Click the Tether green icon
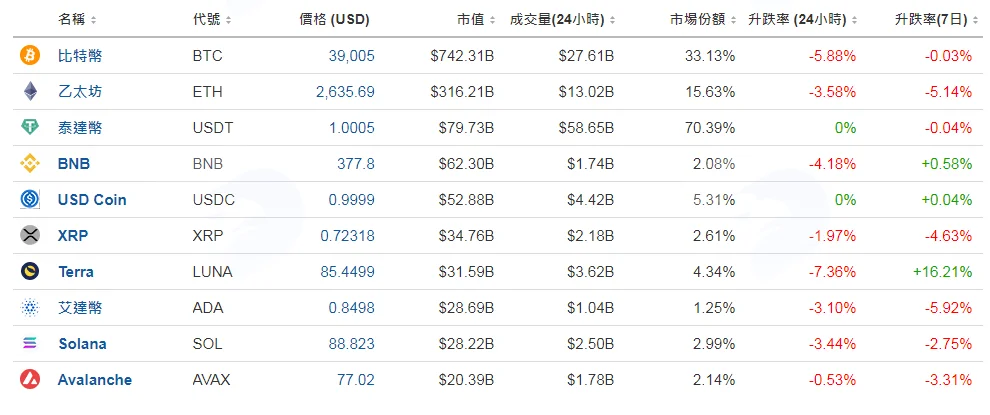 pyautogui.click(x=30, y=128)
